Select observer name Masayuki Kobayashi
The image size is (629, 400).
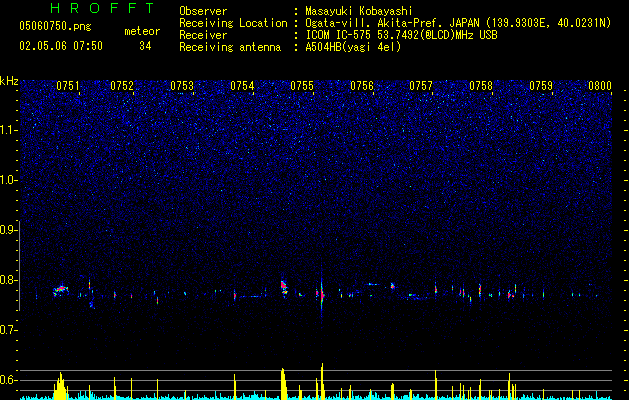tap(359, 11)
